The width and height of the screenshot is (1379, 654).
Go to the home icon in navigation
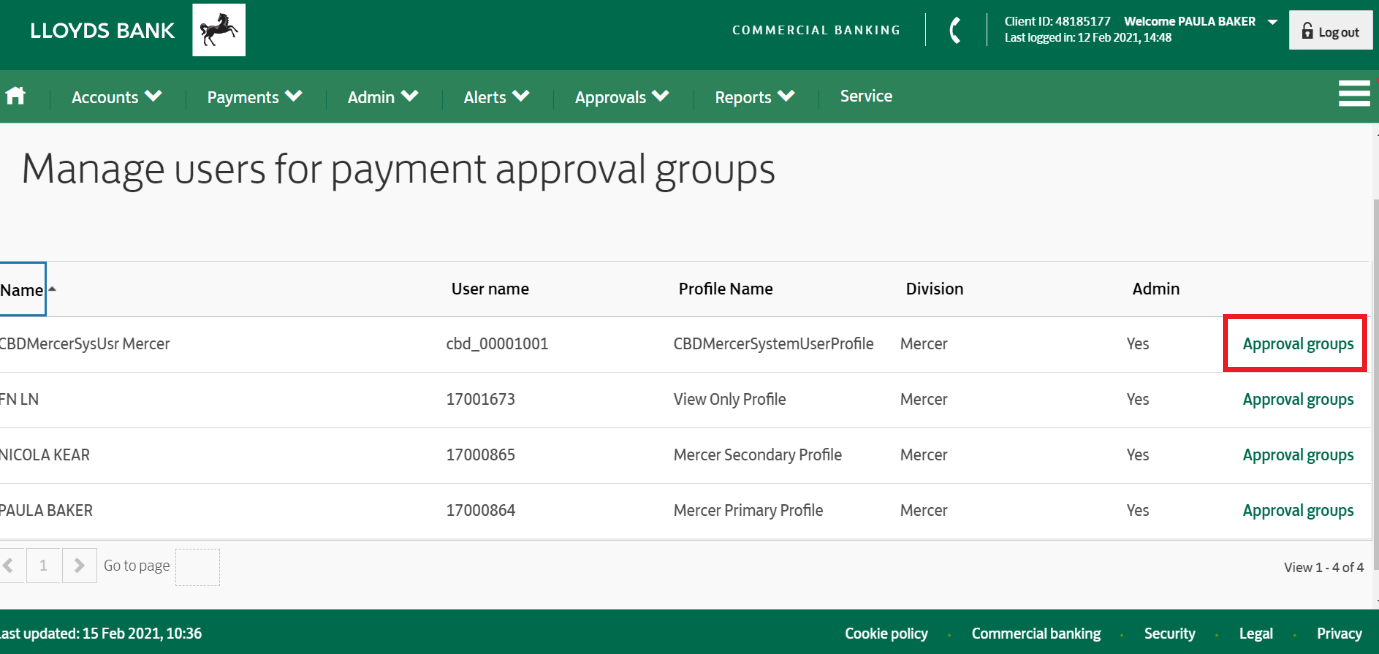[15, 96]
